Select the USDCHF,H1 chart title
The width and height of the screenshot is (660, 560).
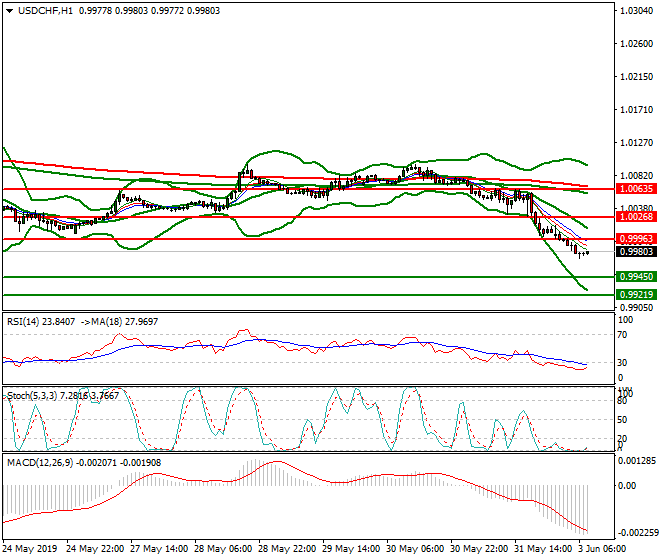pos(45,11)
